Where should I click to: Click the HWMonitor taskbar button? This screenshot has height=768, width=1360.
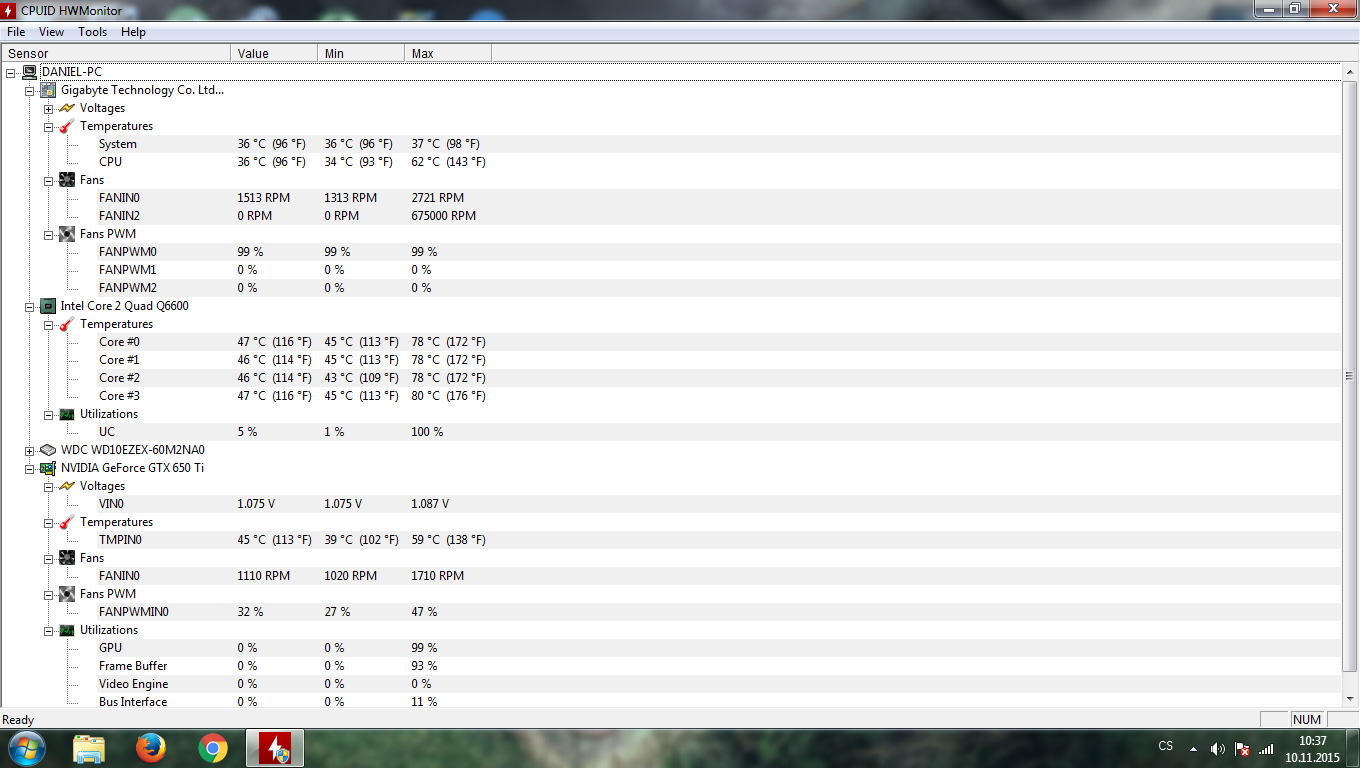[x=275, y=748]
